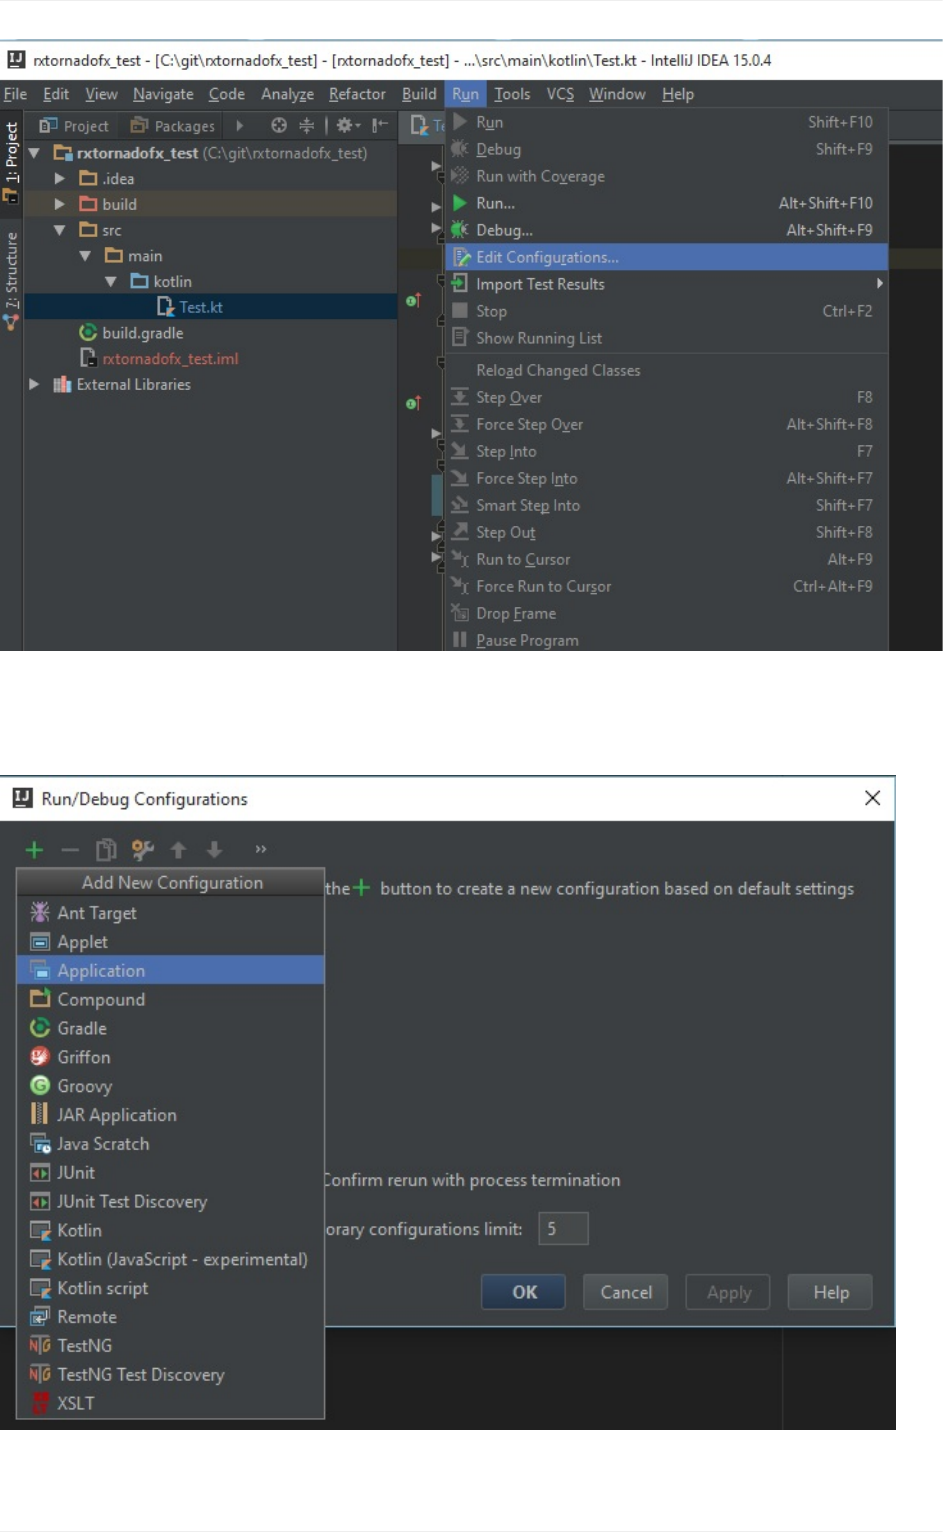The width and height of the screenshot is (943, 1532).
Task: Expand the build folder
Action: (60, 204)
